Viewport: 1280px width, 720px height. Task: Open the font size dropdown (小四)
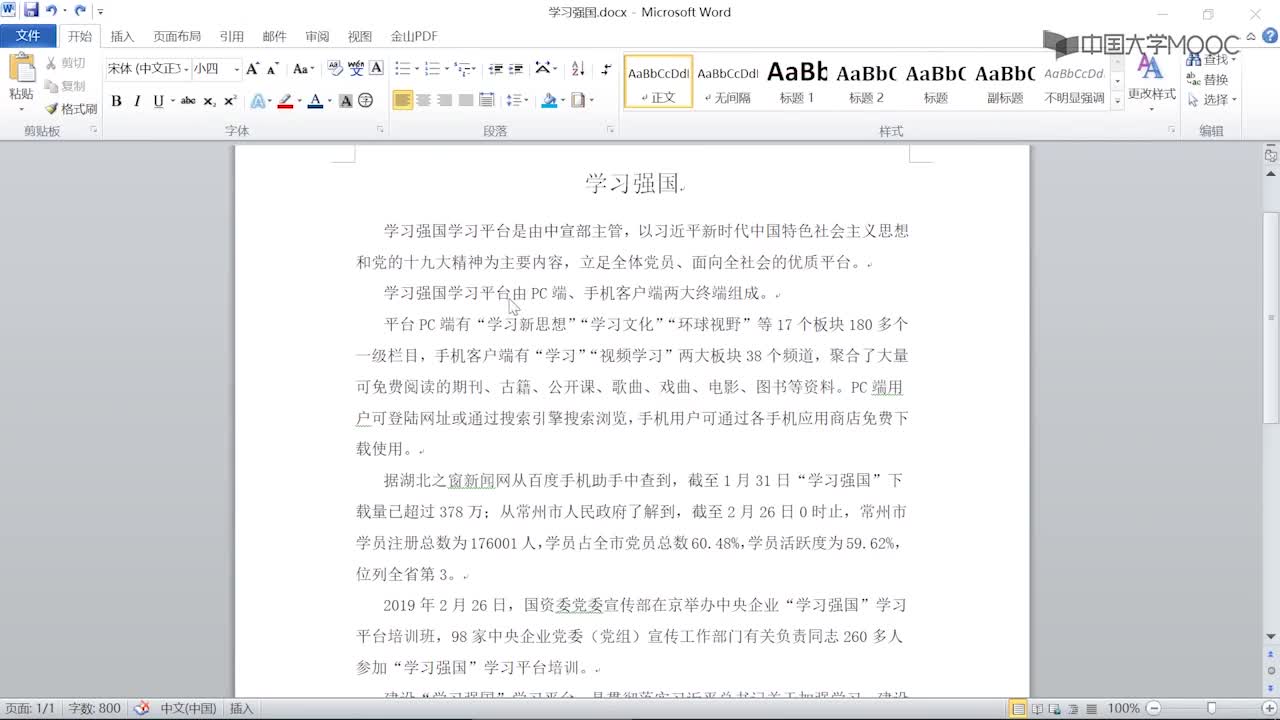pos(236,69)
